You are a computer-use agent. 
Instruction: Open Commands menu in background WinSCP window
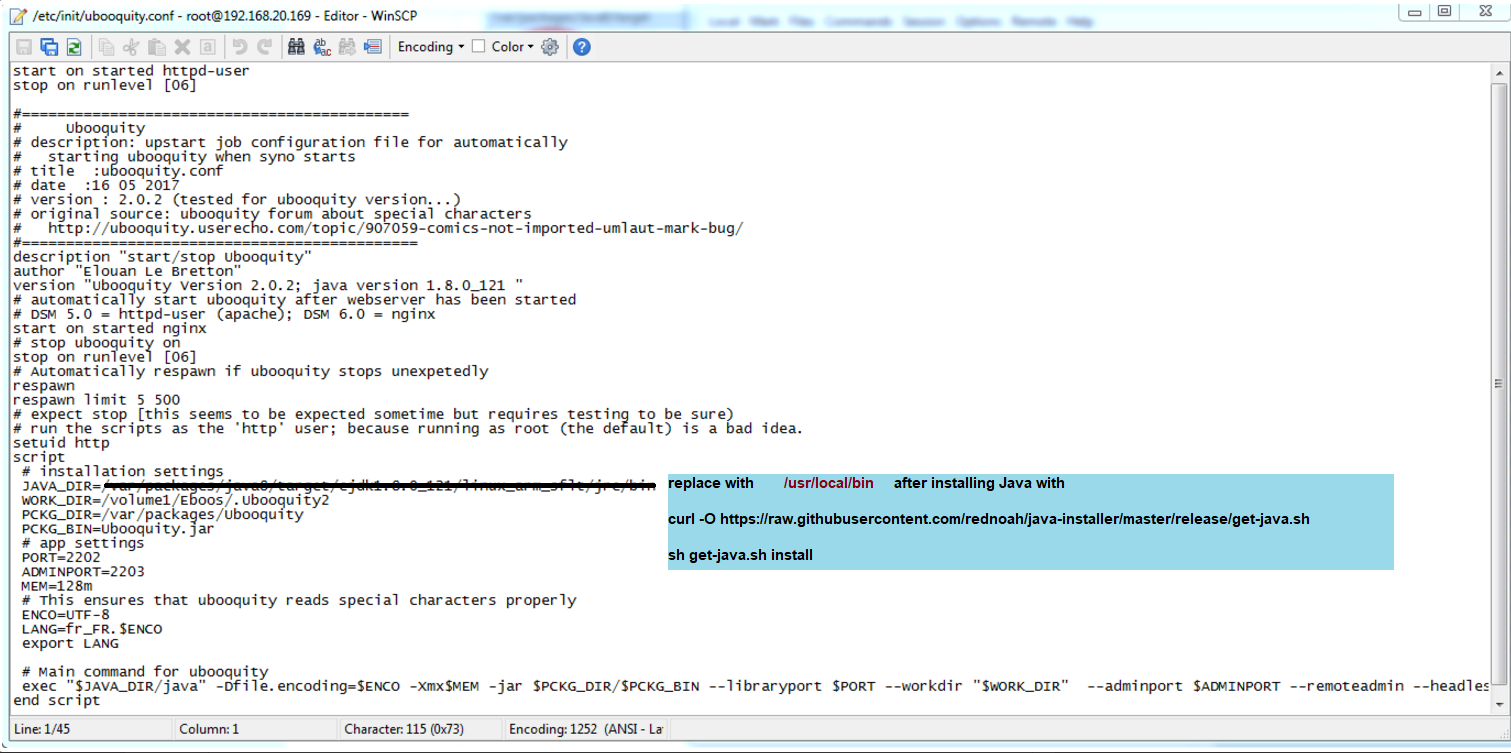pyautogui.click(x=858, y=21)
